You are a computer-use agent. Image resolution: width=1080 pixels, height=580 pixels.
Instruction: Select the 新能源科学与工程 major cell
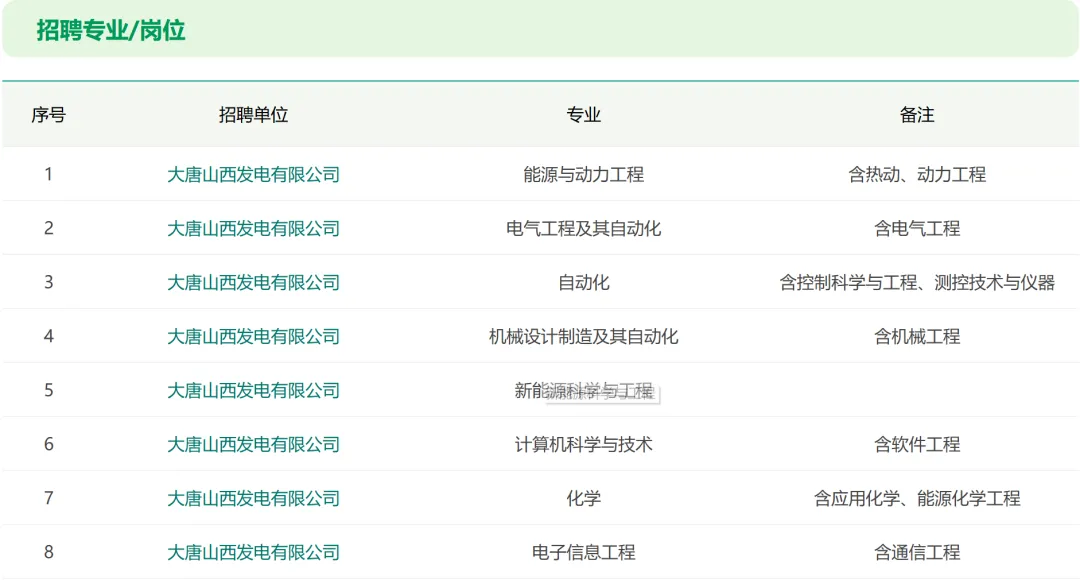tap(583, 391)
